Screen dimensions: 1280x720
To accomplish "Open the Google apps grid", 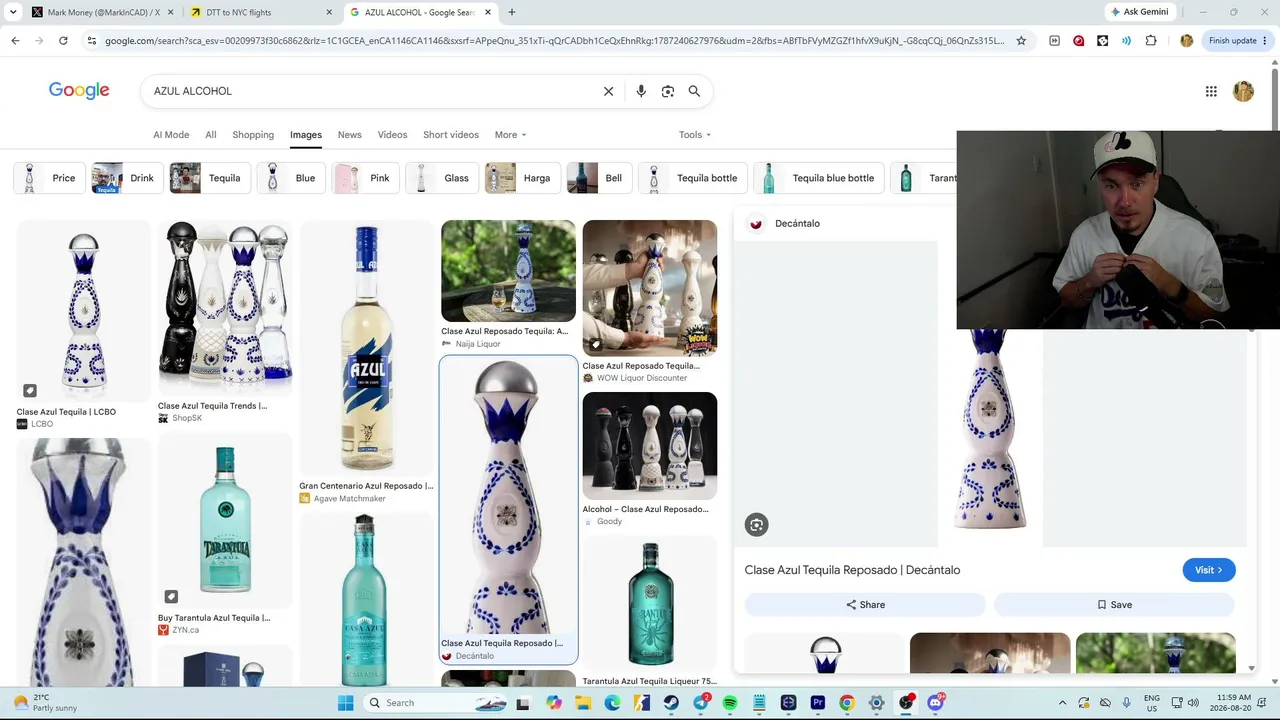I will click(x=1211, y=91).
